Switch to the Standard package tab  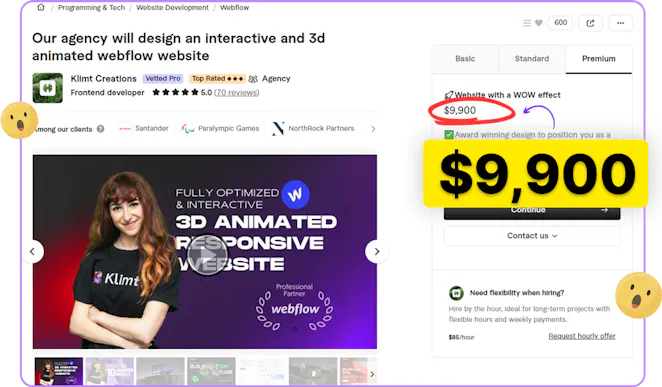(532, 59)
